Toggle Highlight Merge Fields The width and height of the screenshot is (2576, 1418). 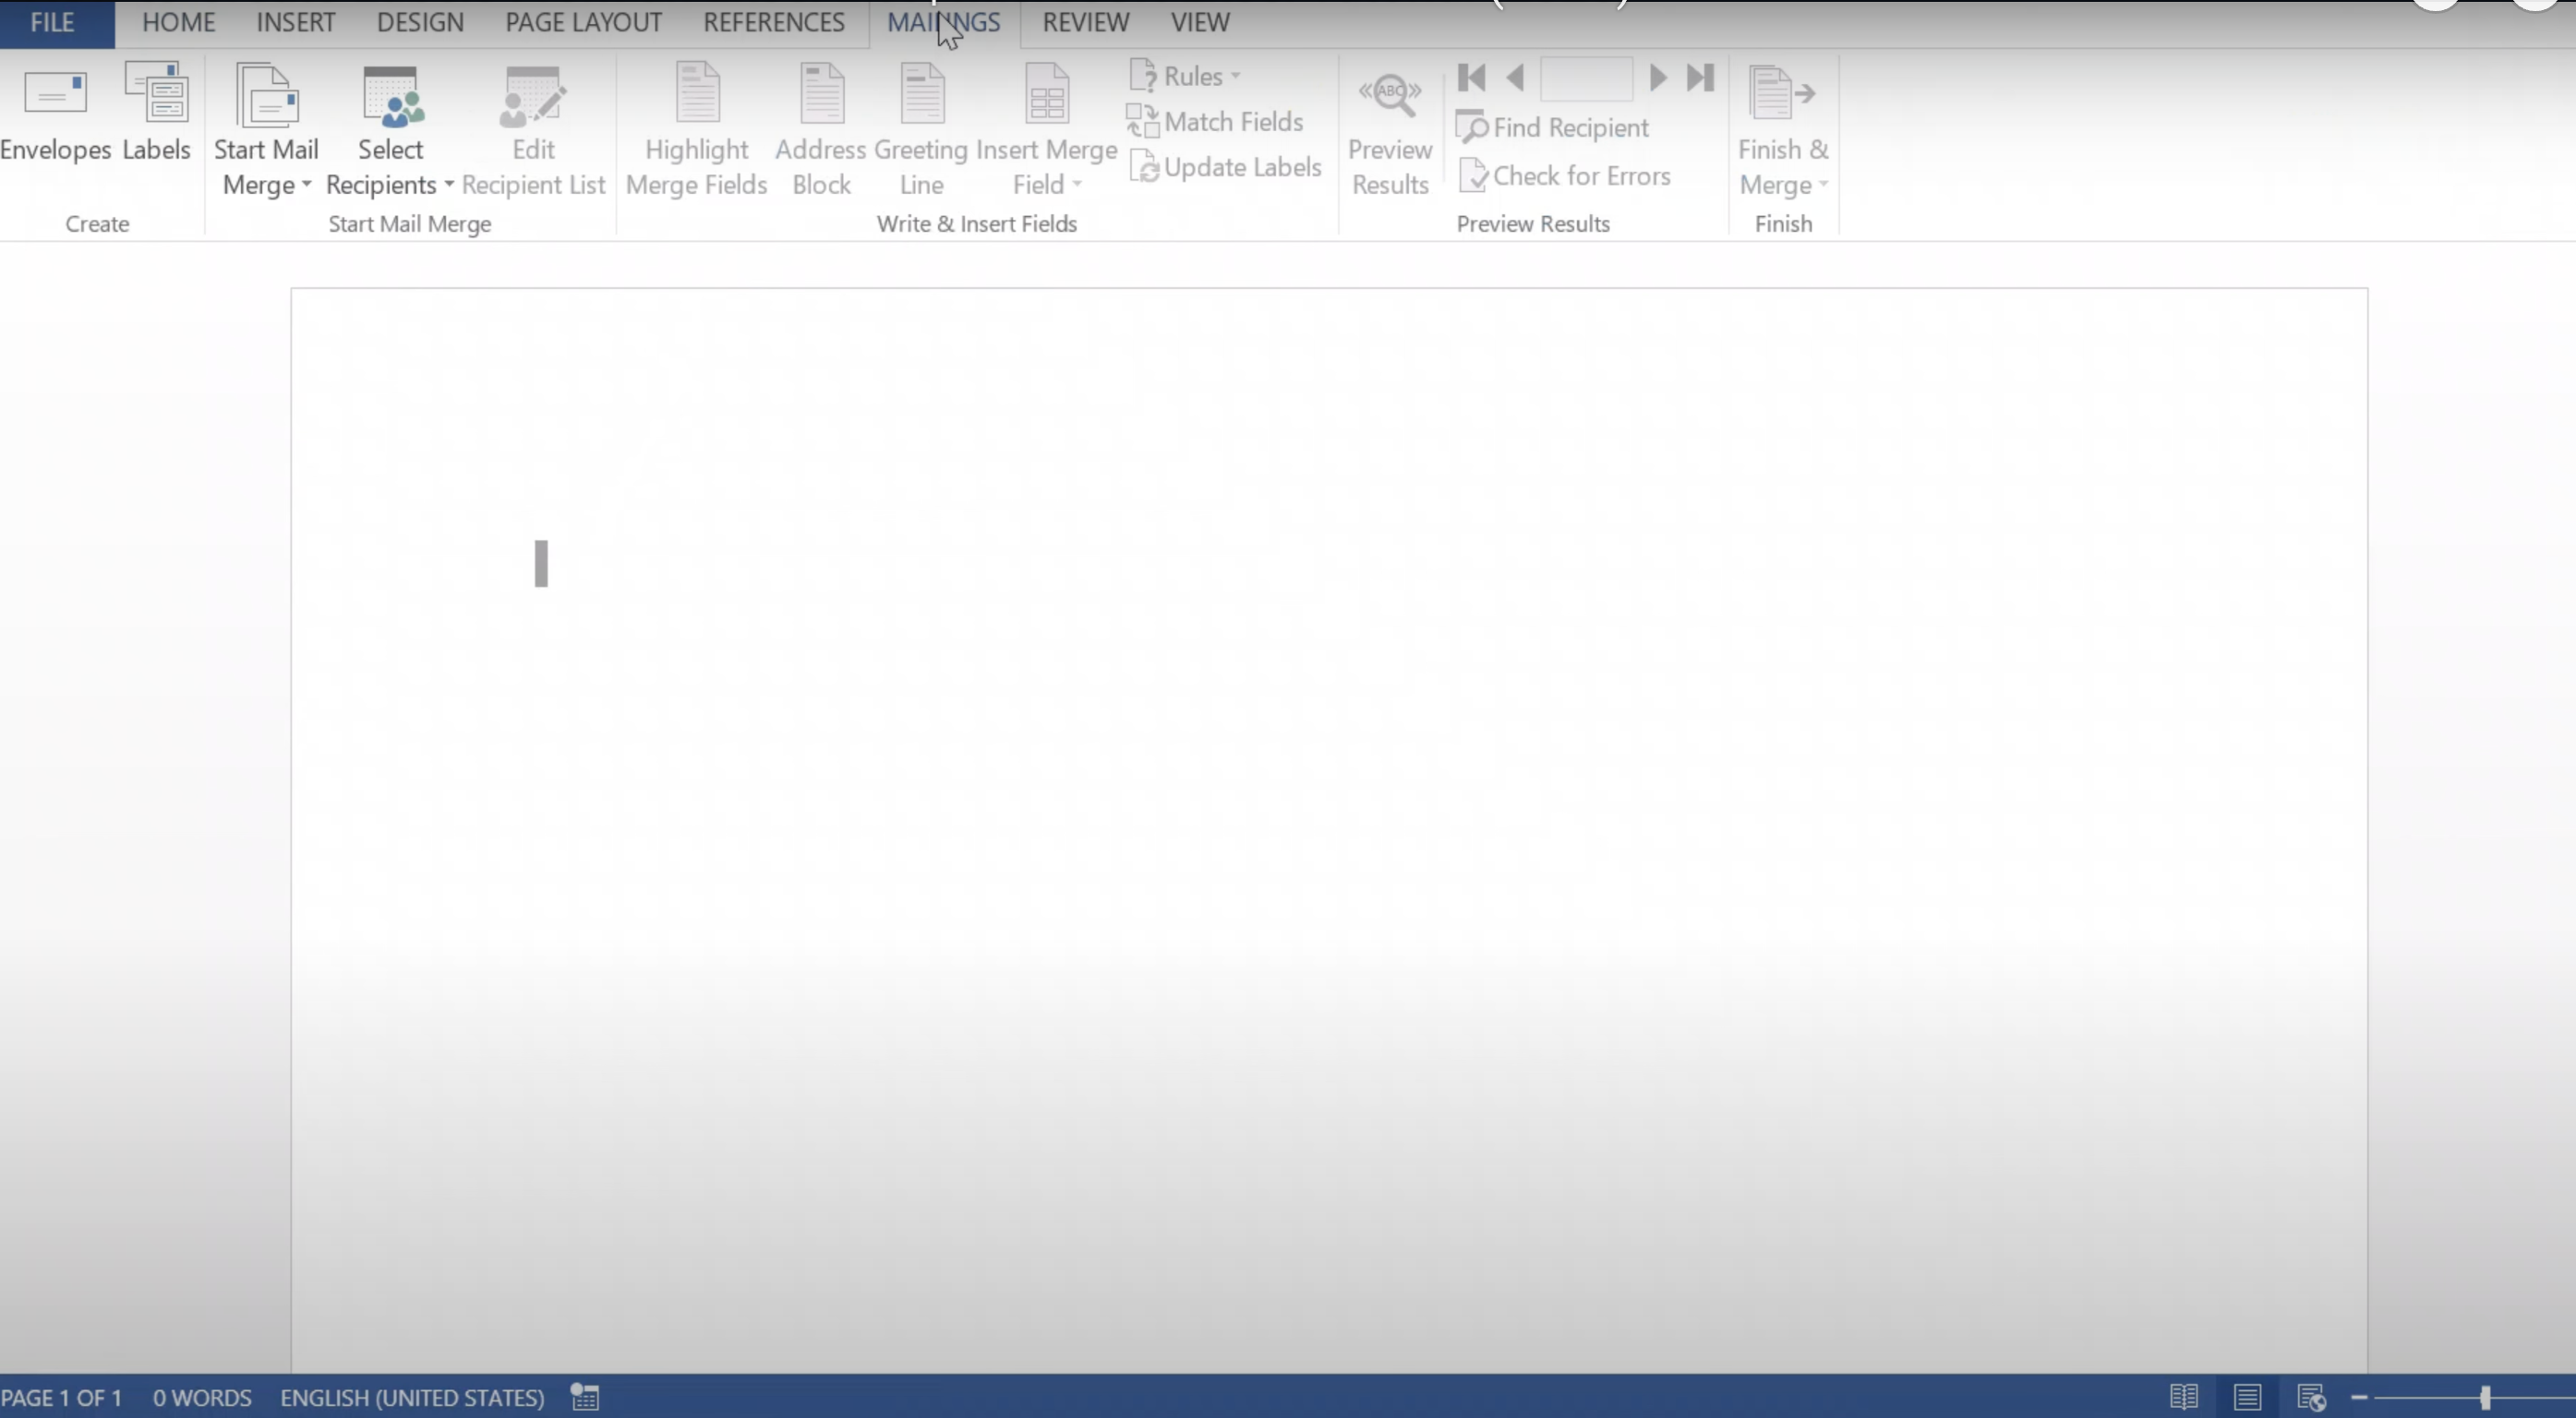(x=696, y=96)
